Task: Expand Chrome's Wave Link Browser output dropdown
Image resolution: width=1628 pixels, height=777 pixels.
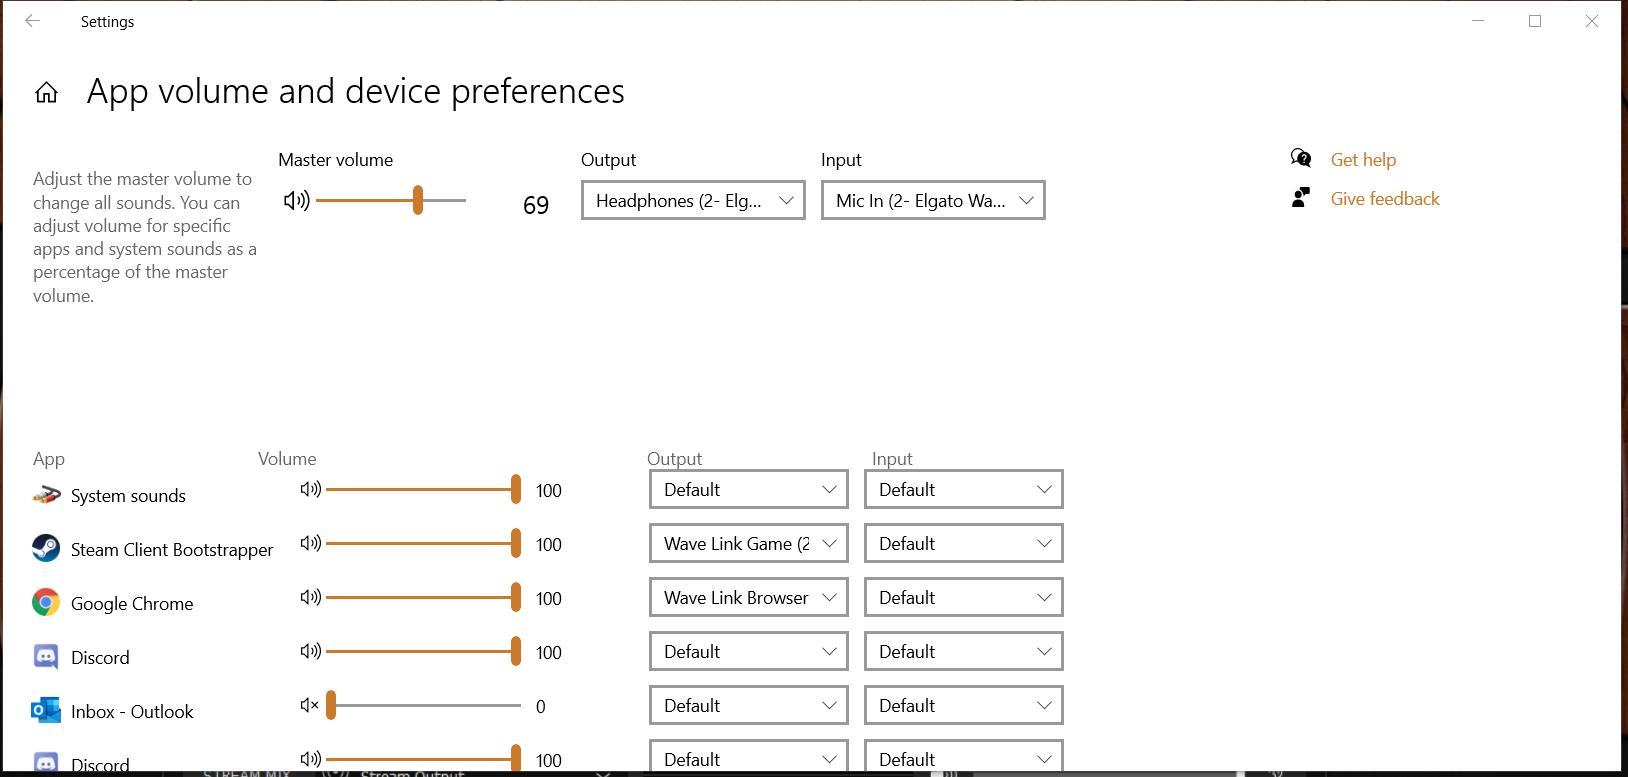Action: point(749,597)
